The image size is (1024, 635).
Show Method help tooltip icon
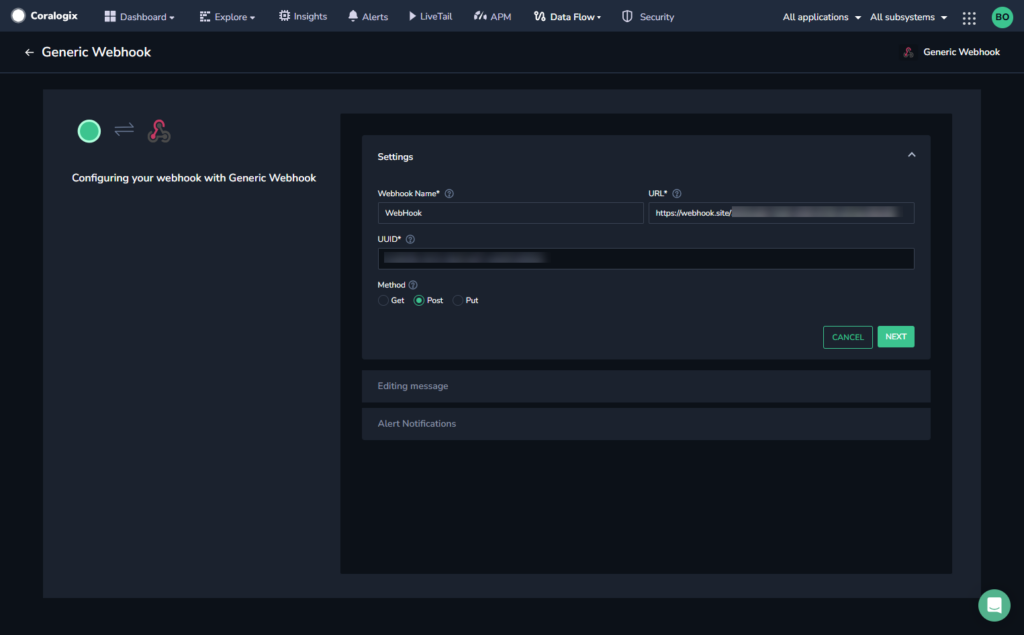tap(413, 285)
